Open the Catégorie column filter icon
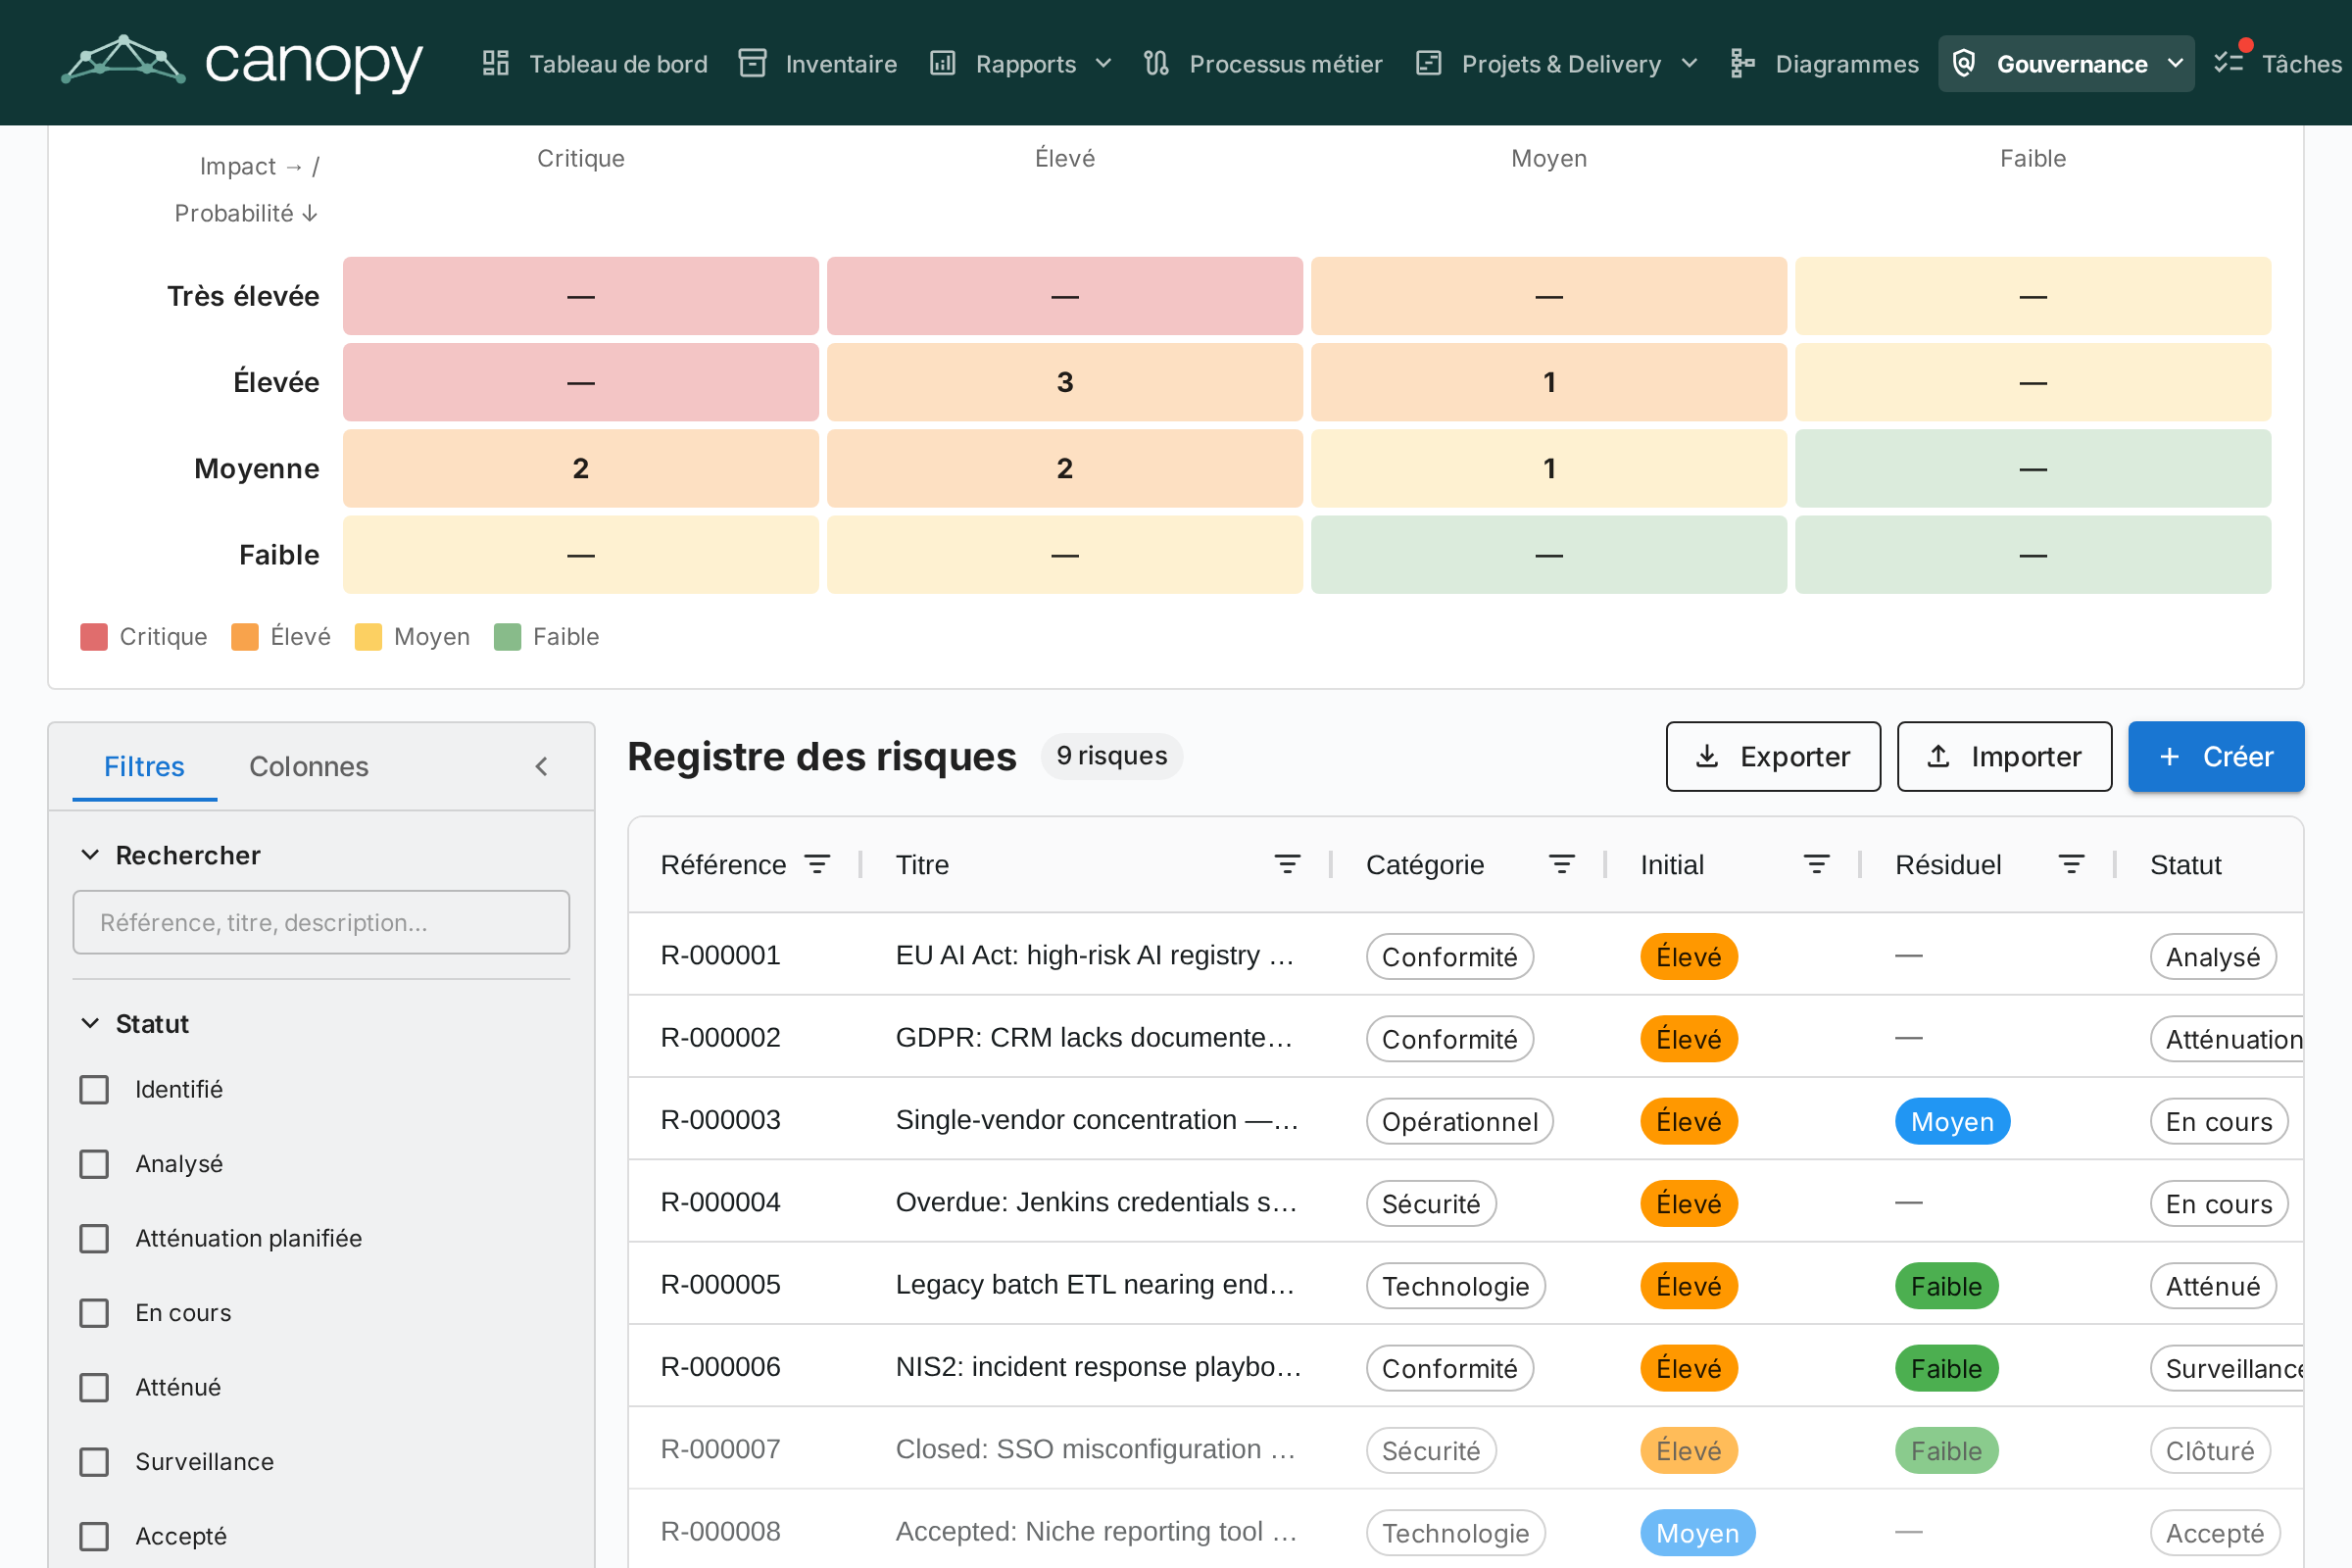 (x=1561, y=865)
